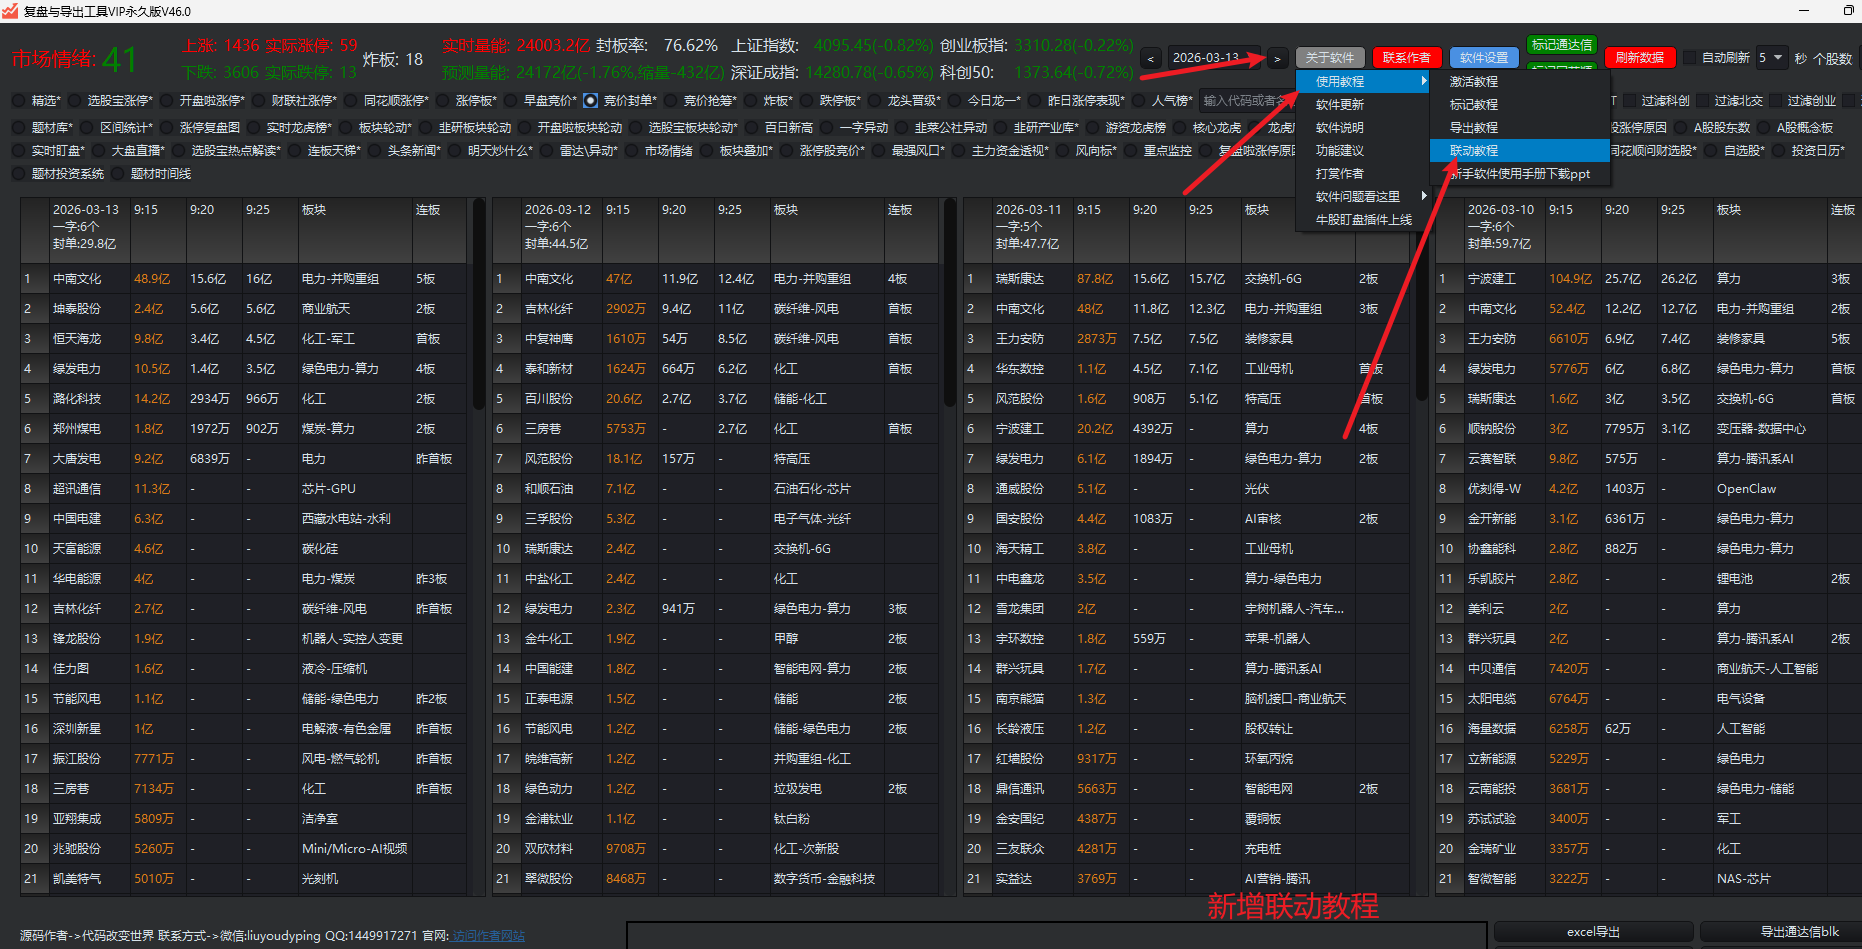
Task: Expand the 软件问题看这里 submenu
Action: click(1364, 197)
